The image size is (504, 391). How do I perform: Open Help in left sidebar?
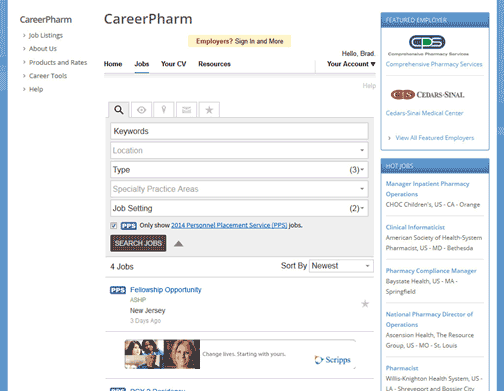click(x=36, y=89)
